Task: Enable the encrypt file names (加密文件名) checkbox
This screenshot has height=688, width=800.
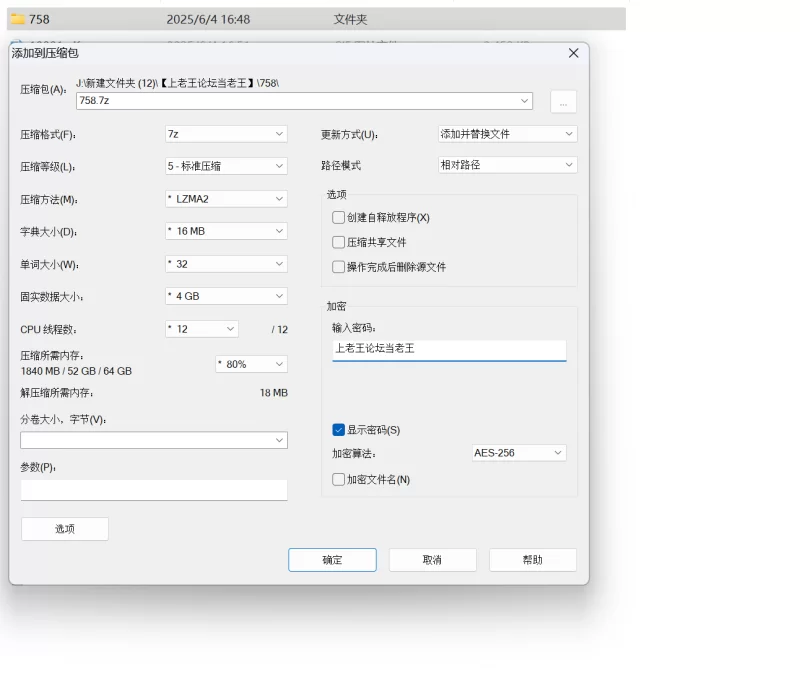Action: (x=339, y=480)
